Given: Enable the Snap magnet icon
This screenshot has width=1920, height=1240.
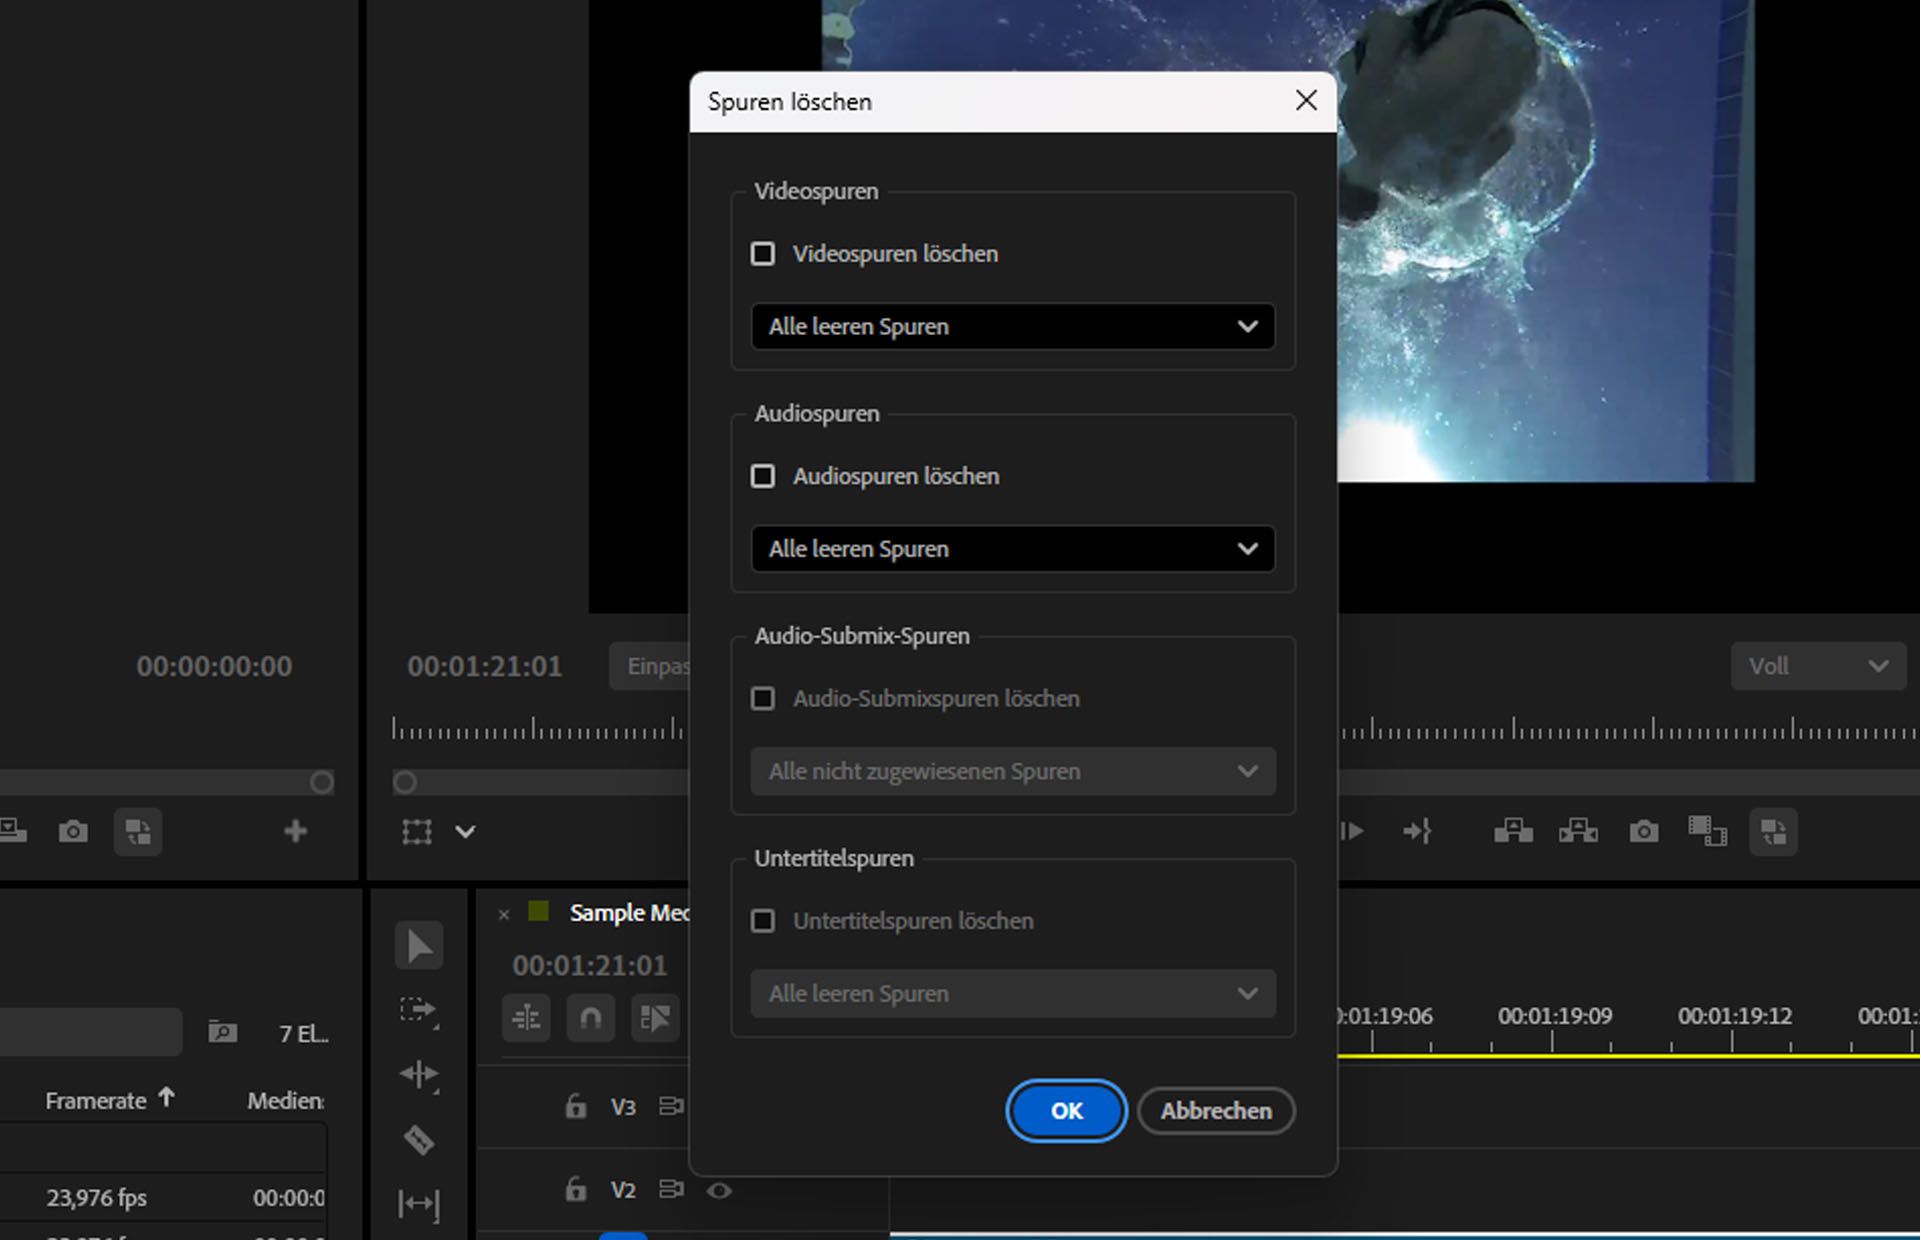Looking at the screenshot, I should (x=591, y=1018).
